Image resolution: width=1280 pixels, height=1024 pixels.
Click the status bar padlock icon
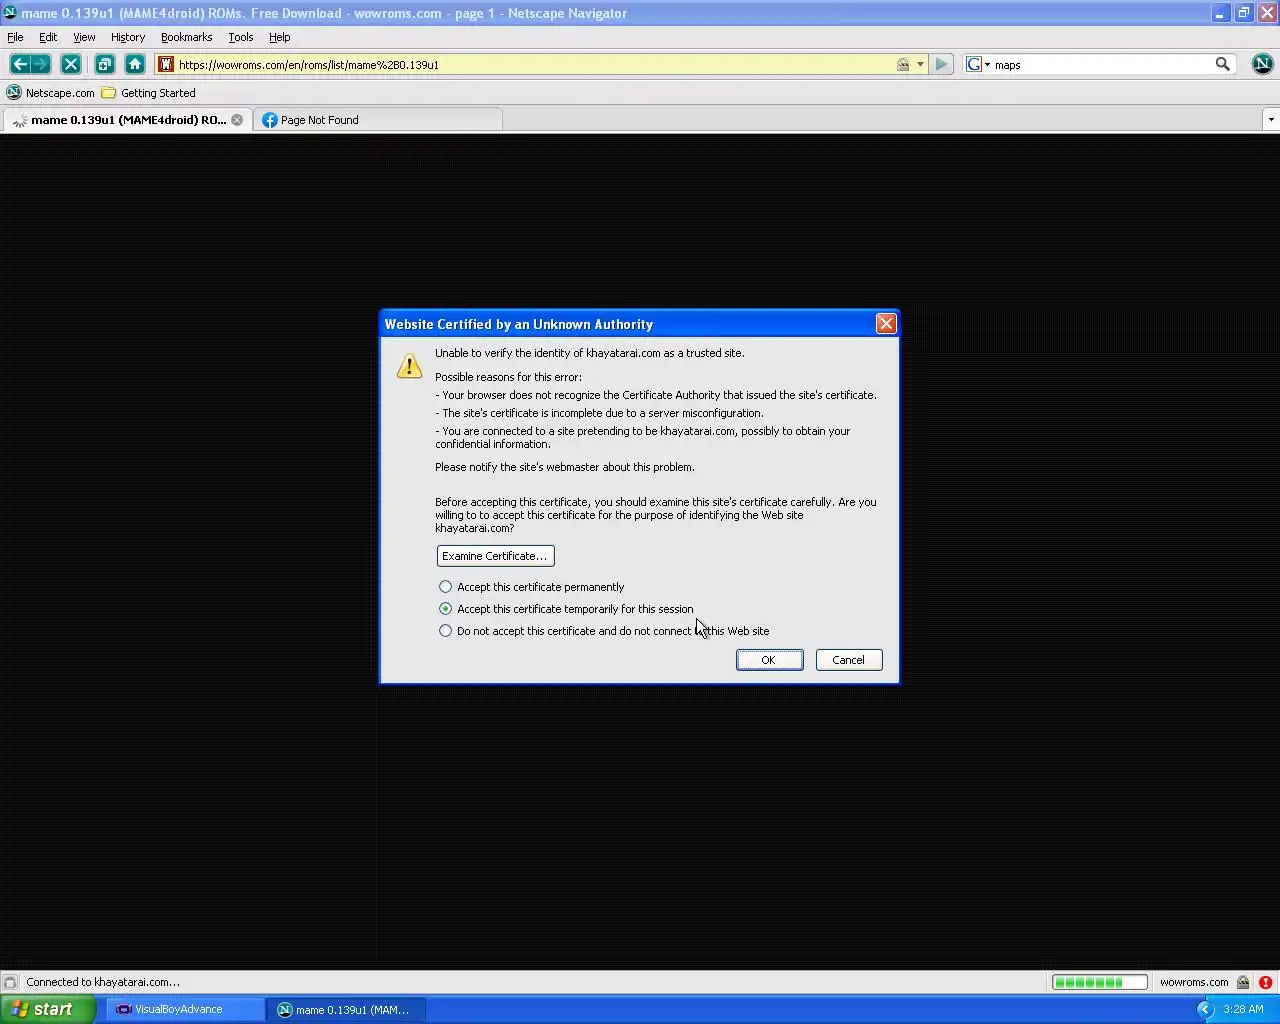pos(1243,982)
